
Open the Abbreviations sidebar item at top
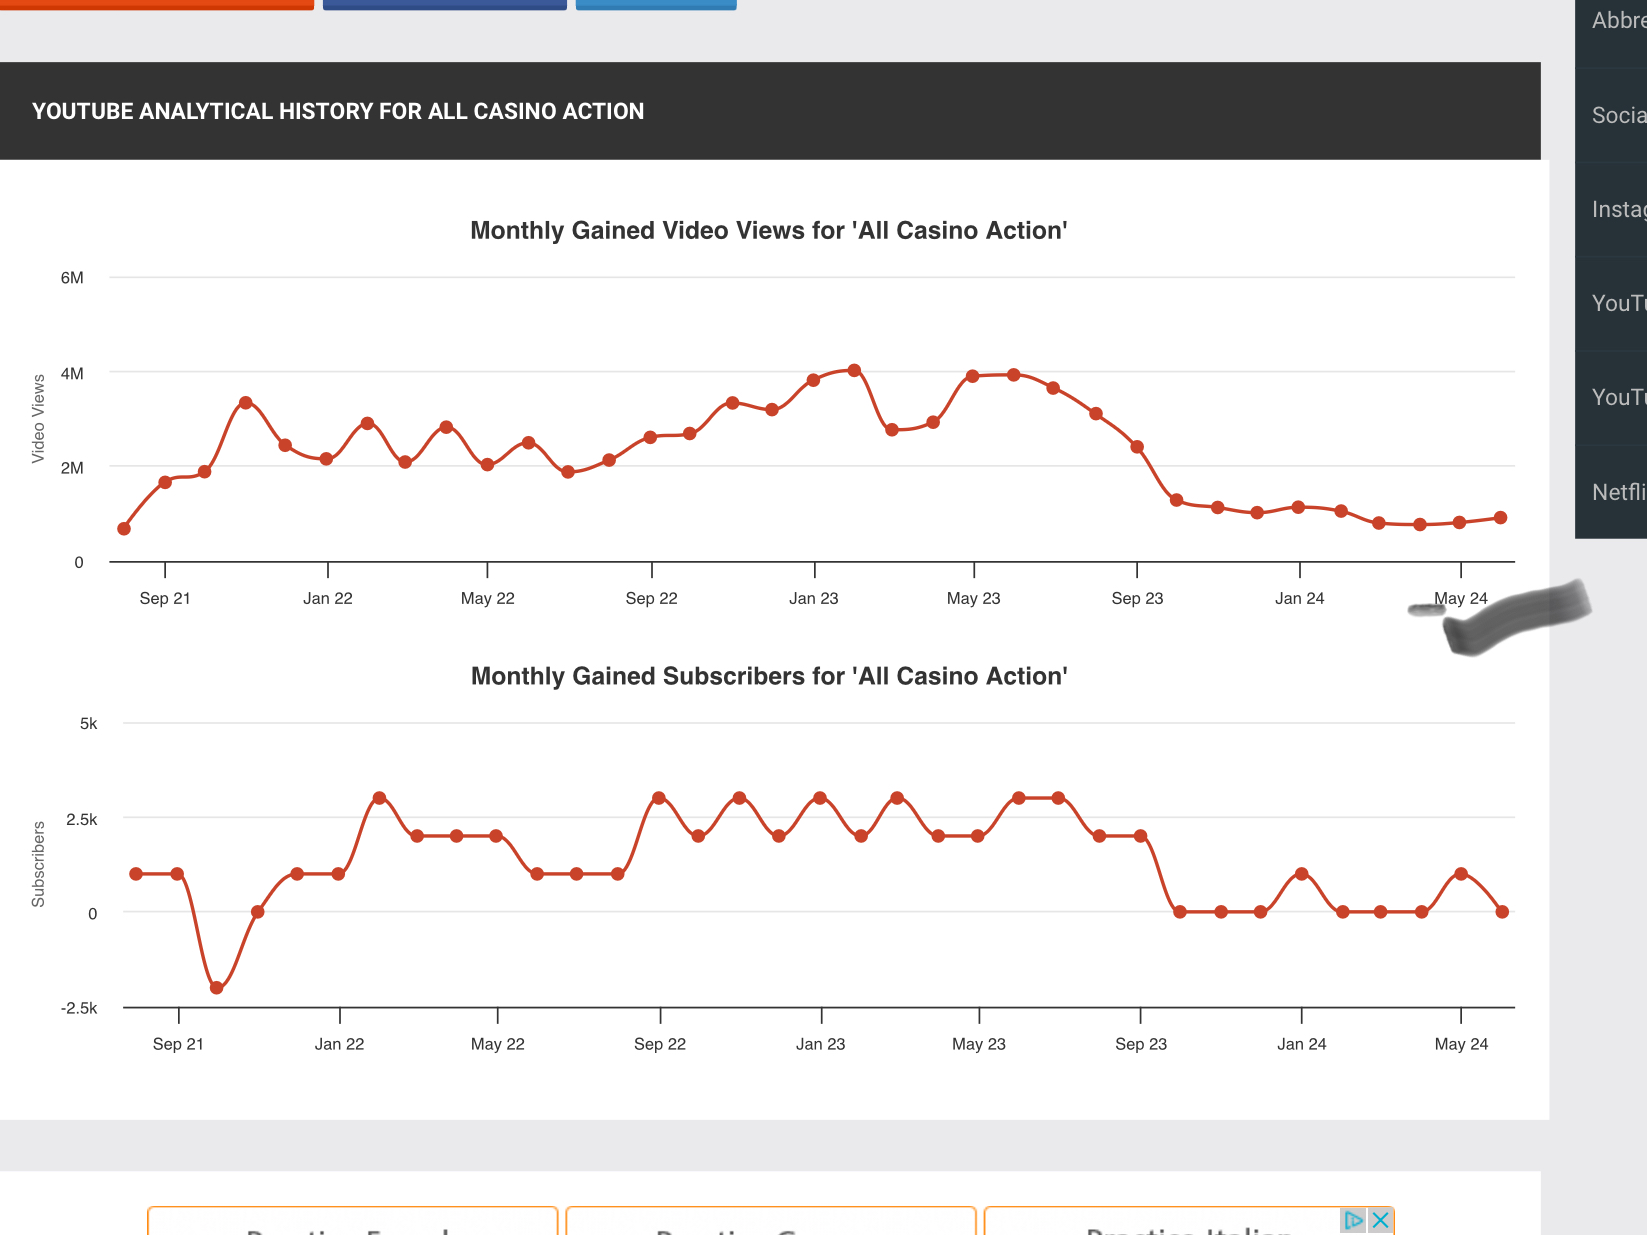(x=1616, y=21)
